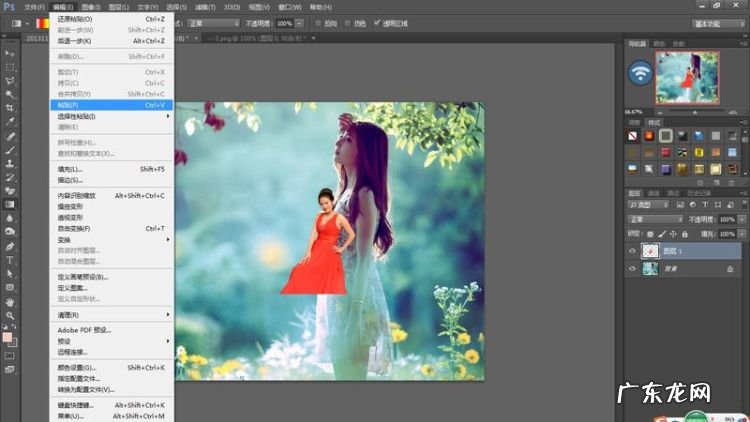Hide 图层 1 using its eye icon

[633, 252]
